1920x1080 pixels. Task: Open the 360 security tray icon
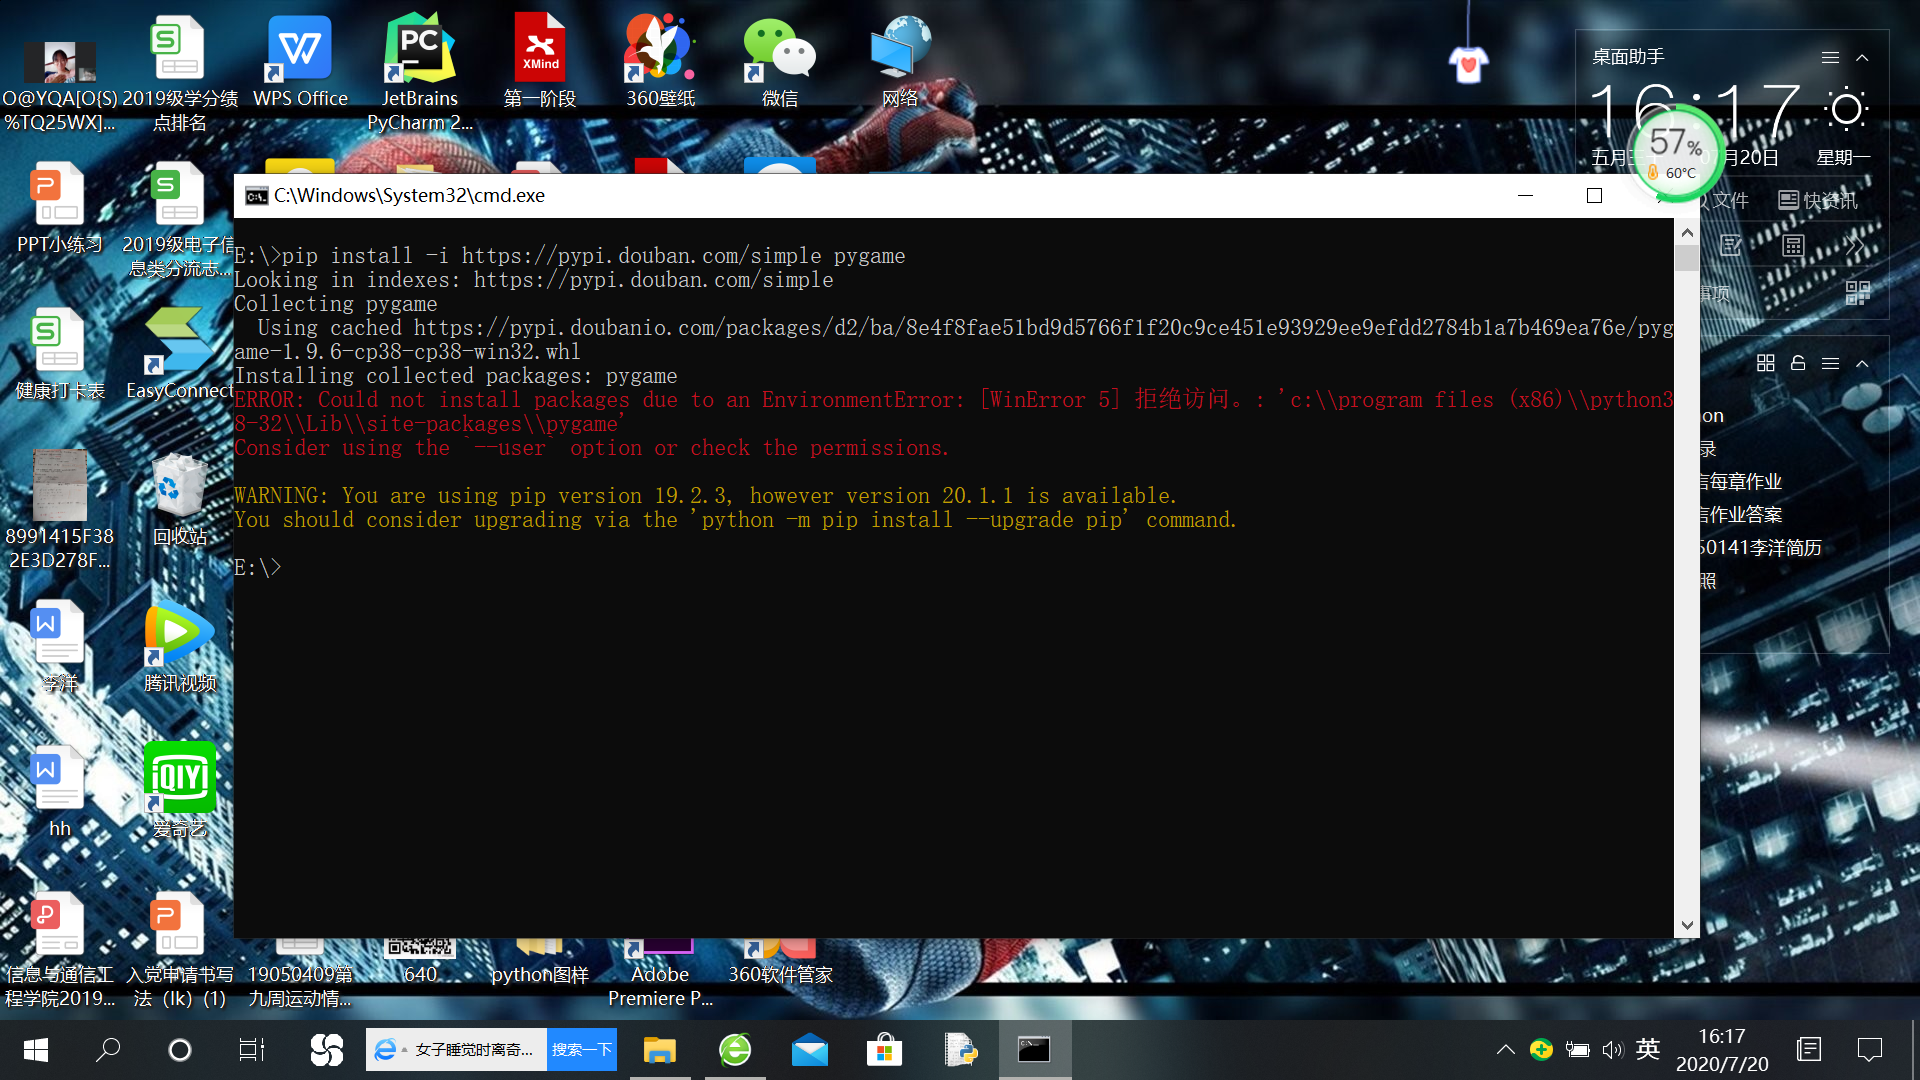point(1541,1050)
